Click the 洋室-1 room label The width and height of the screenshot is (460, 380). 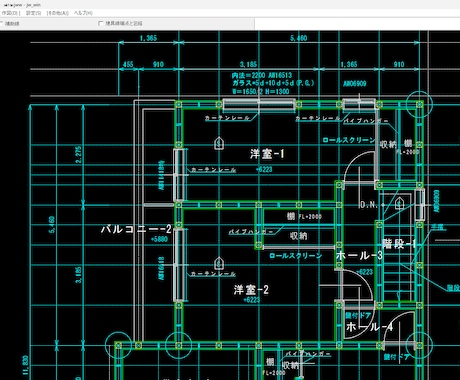click(267, 154)
